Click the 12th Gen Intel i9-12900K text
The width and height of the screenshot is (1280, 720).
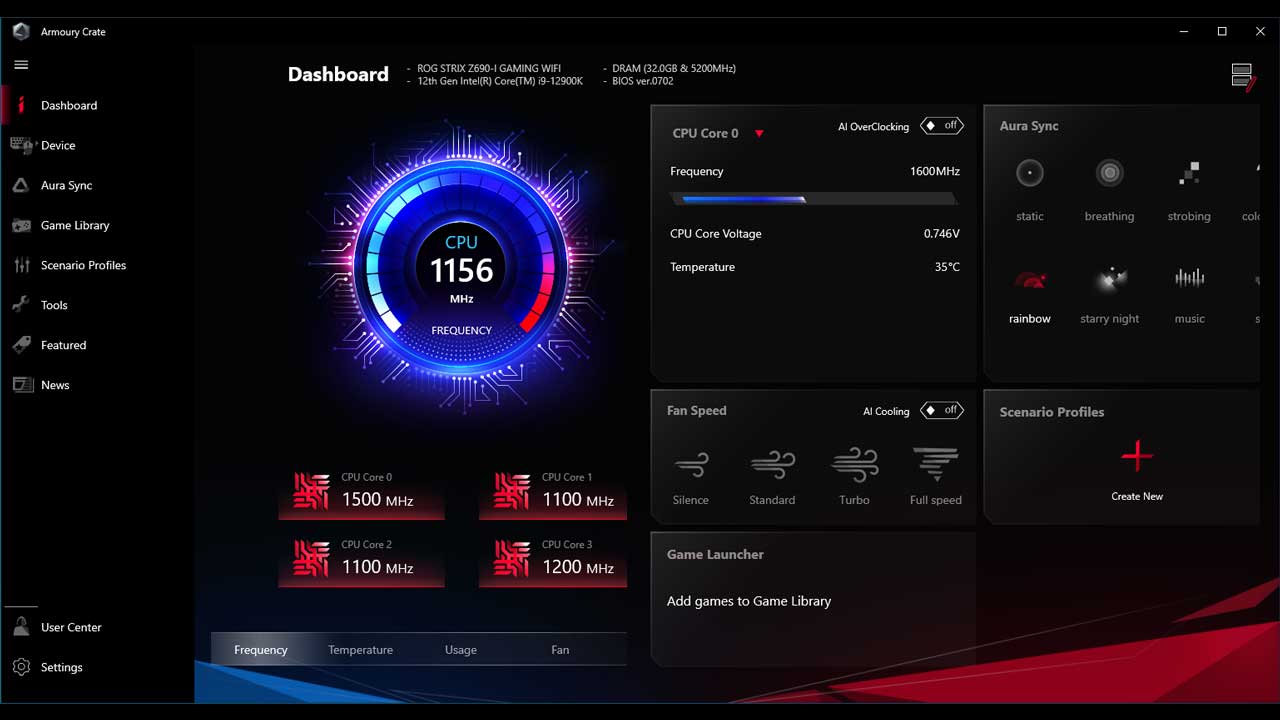click(500, 81)
